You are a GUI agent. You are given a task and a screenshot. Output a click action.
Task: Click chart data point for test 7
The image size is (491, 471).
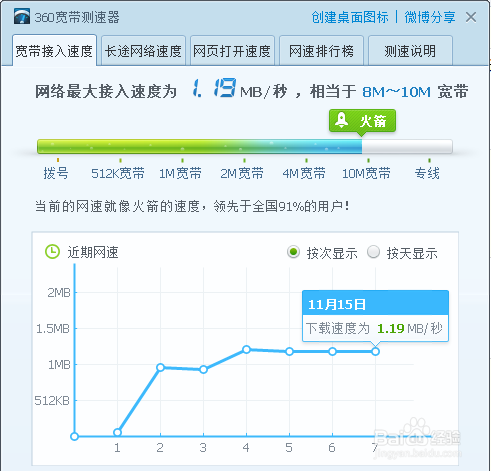375,351
